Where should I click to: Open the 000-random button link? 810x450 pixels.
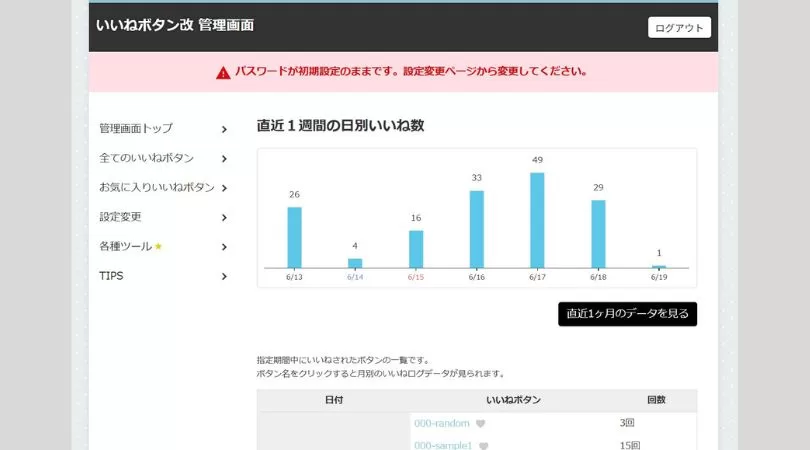click(x=441, y=424)
